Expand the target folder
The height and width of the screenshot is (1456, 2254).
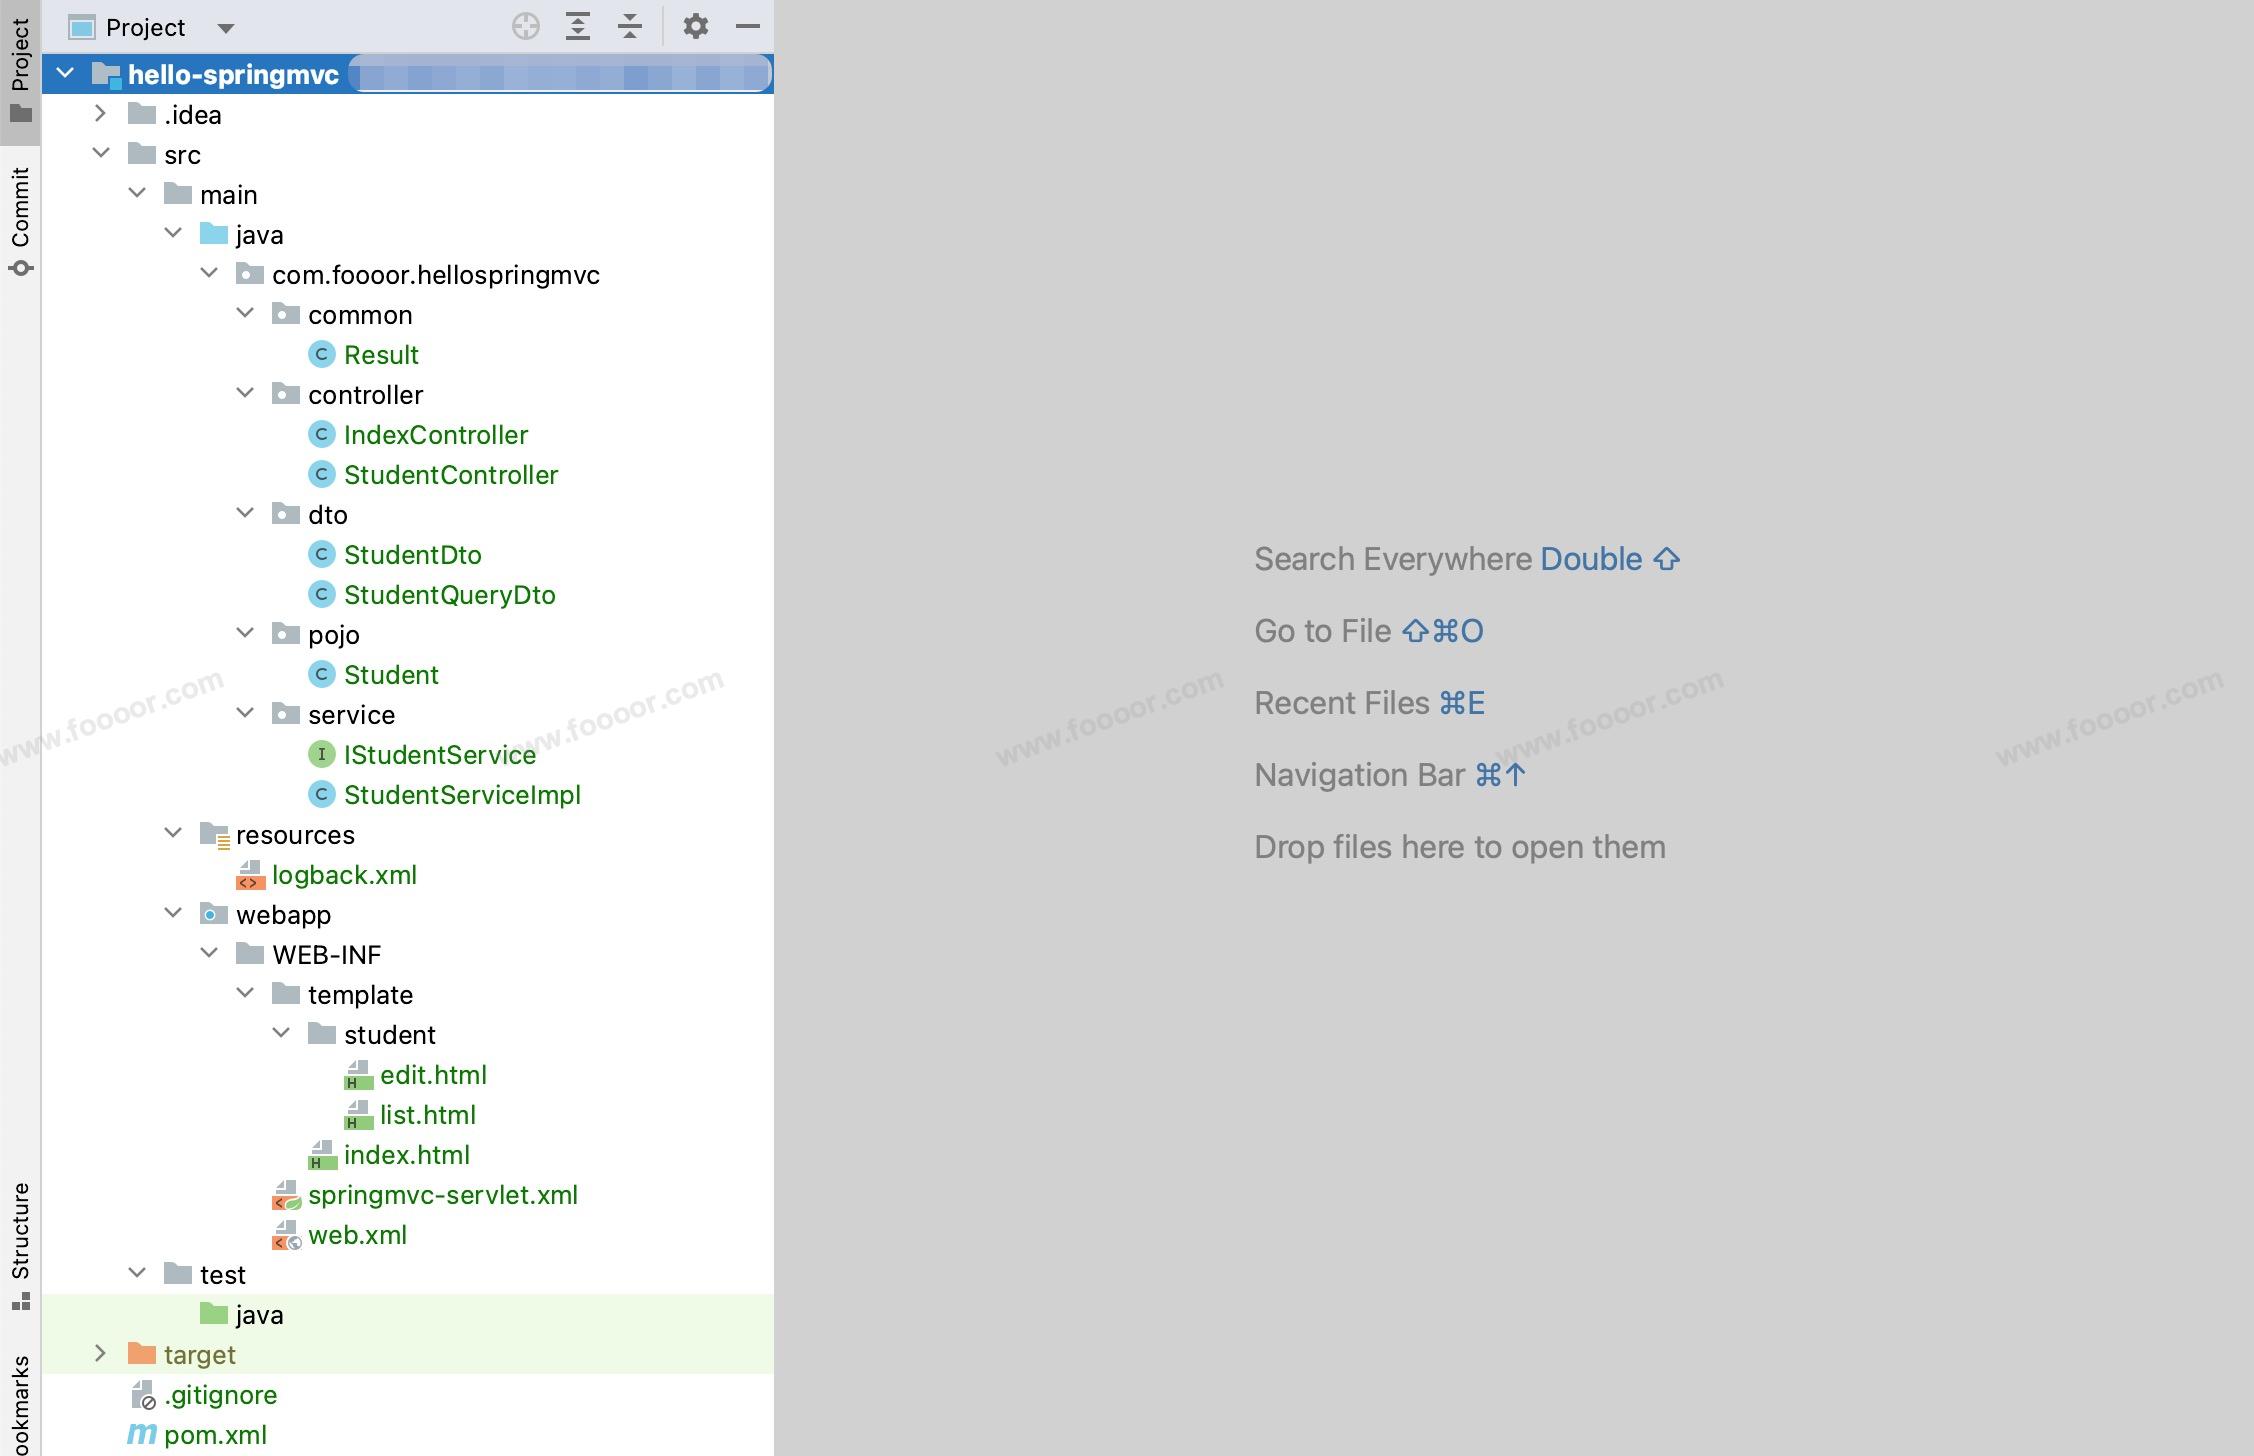click(x=100, y=1354)
